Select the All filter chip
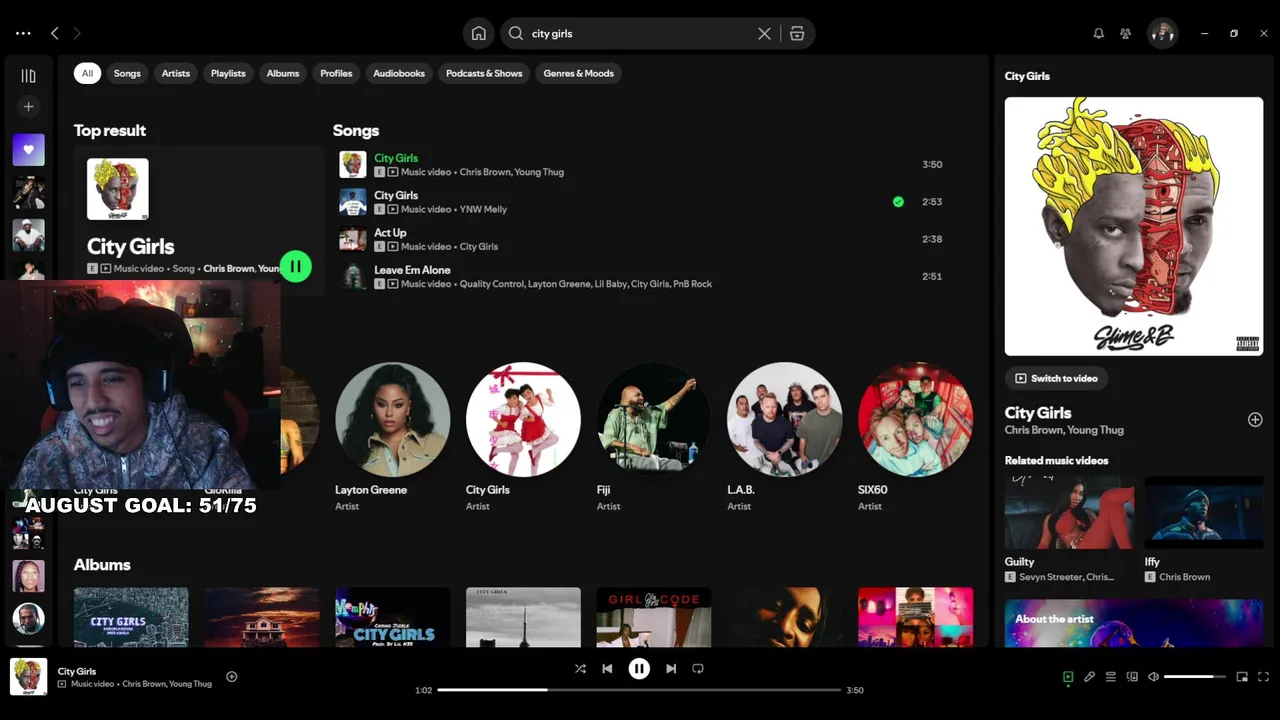The height and width of the screenshot is (720, 1280). point(87,73)
